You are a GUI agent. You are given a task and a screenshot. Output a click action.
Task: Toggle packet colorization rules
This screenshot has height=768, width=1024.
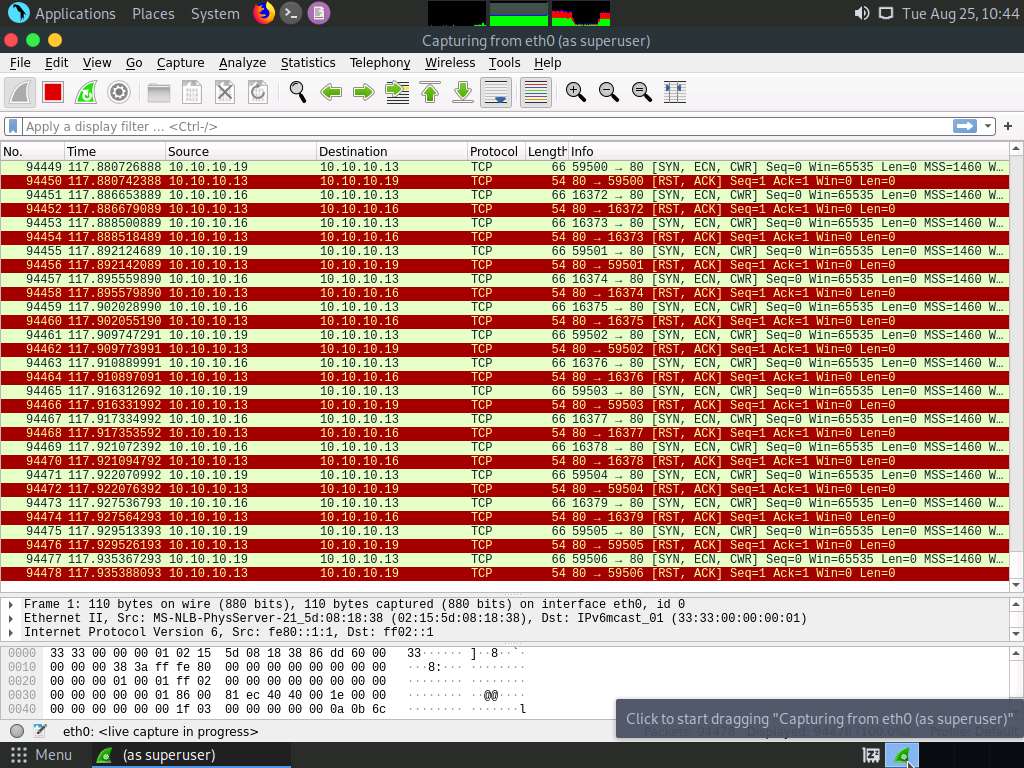pyautogui.click(x=536, y=92)
